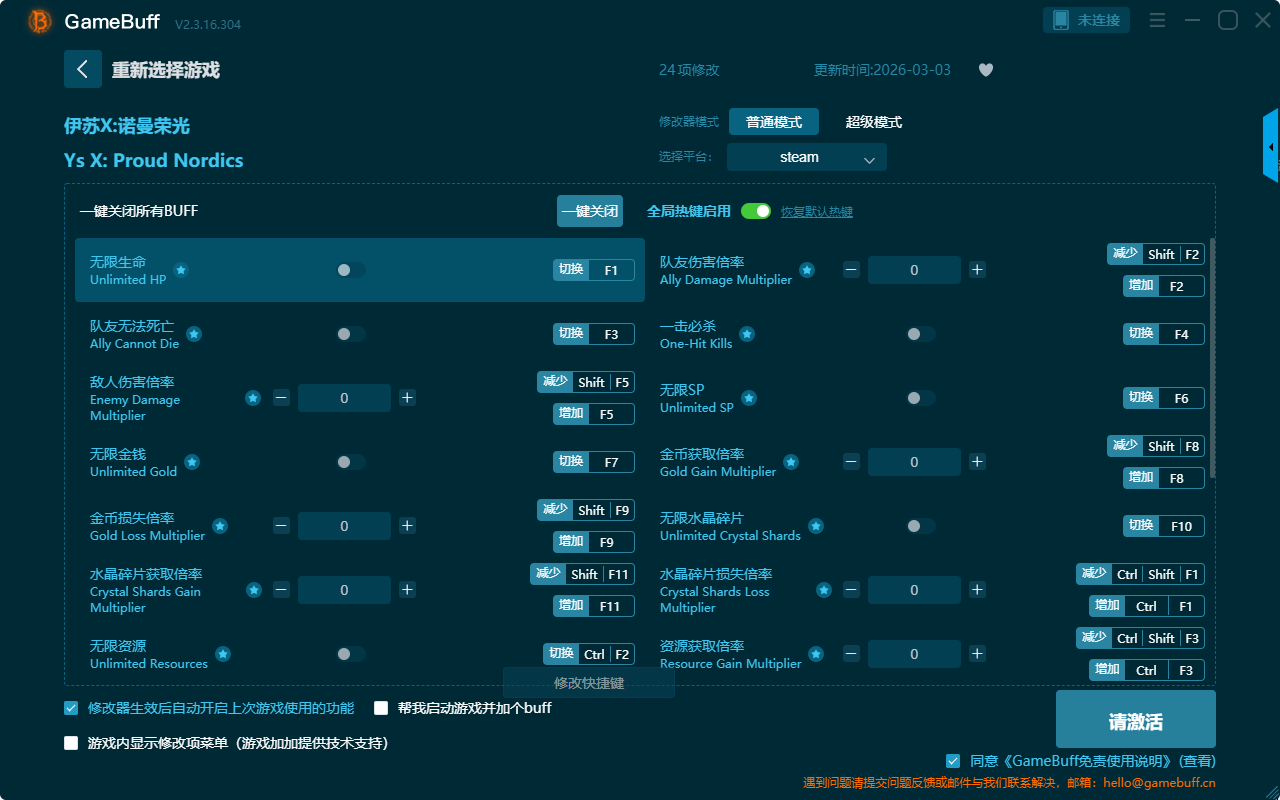Open the hamburger menu in title bar

coord(1157,20)
